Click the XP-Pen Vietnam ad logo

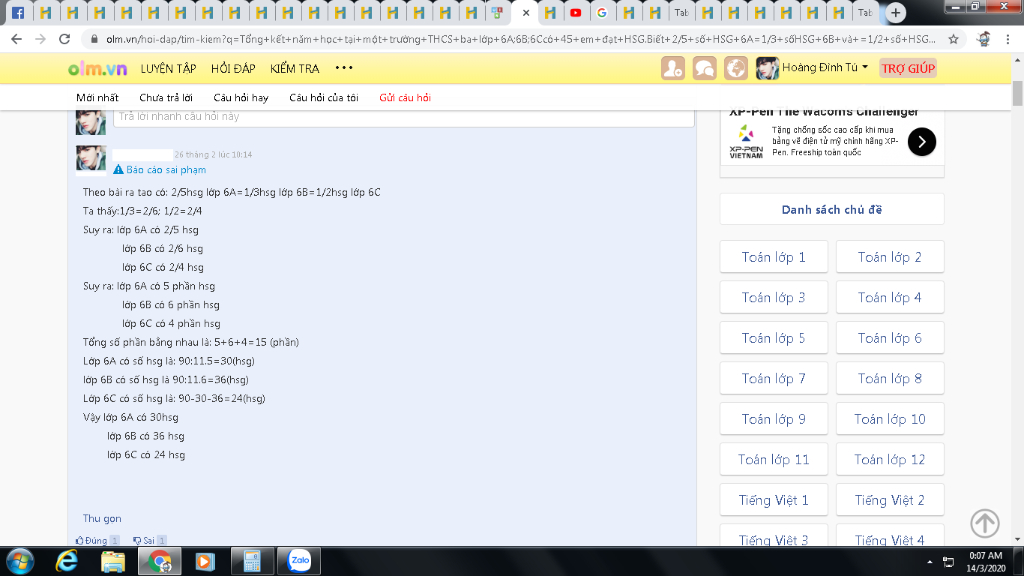746,142
